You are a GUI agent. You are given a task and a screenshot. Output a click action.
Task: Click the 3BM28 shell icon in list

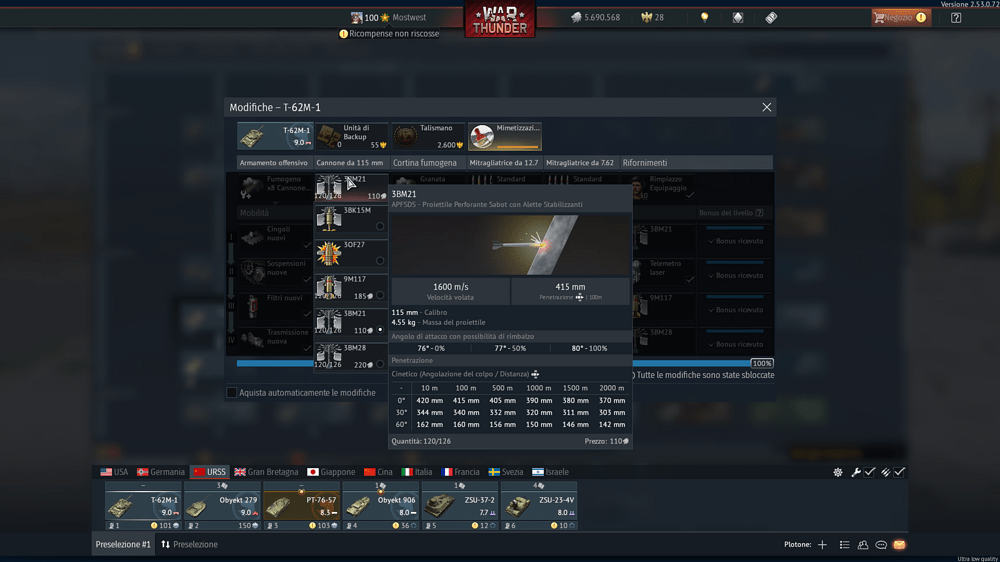[x=329, y=357]
